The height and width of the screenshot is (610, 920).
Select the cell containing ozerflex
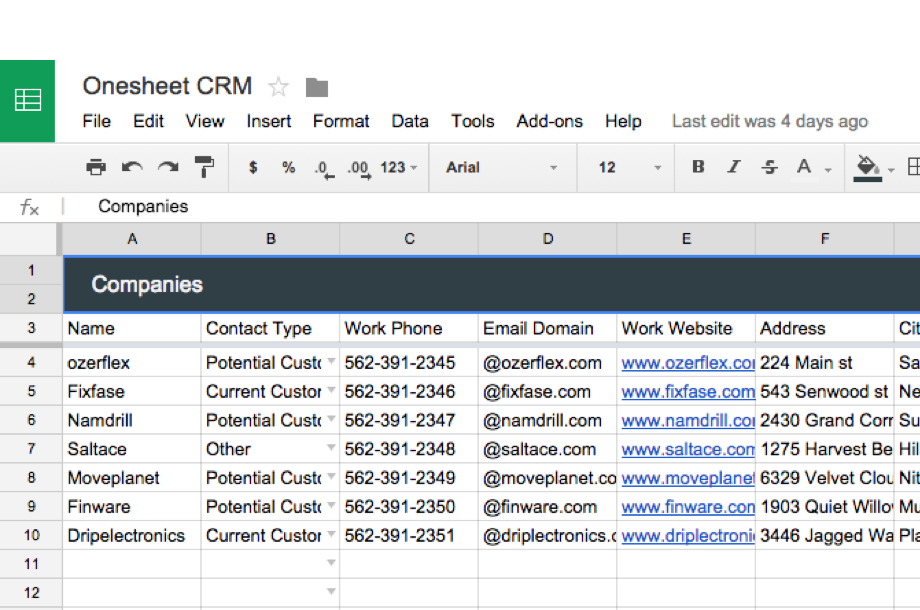(131, 362)
